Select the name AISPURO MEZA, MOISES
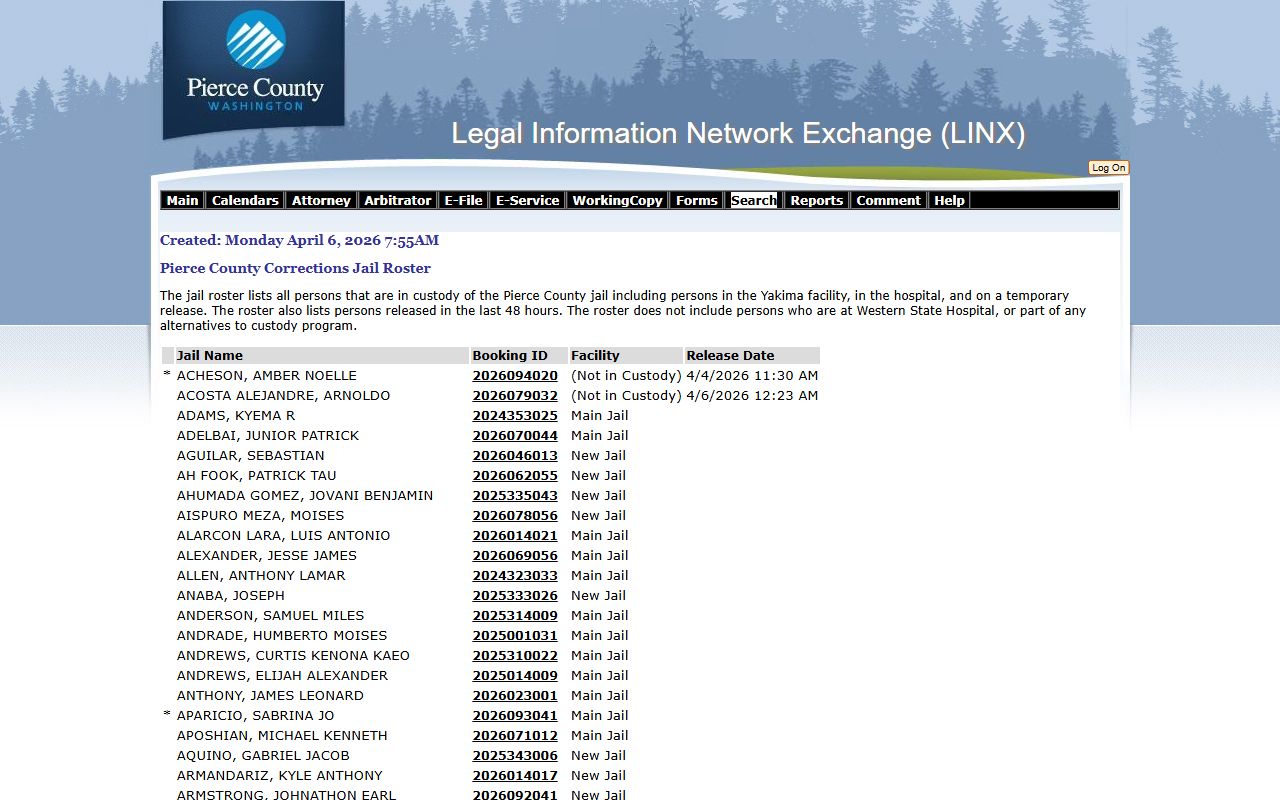 pos(261,516)
